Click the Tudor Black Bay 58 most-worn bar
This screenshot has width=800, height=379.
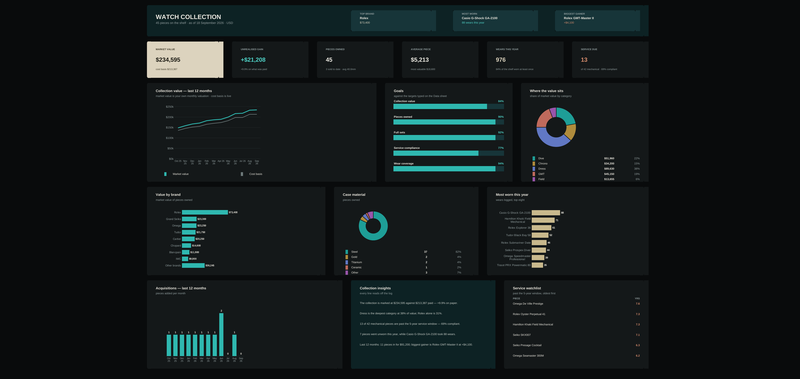540,235
